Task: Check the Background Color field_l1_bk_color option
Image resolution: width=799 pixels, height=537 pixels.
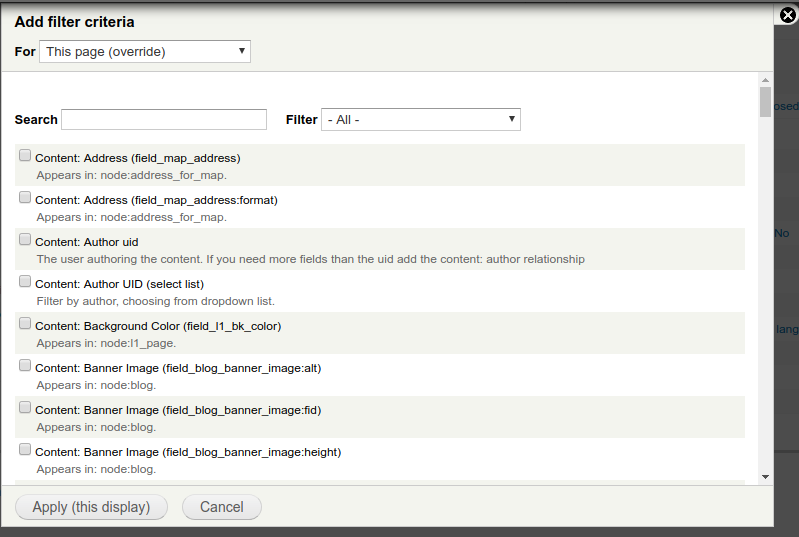Action: pos(25,324)
